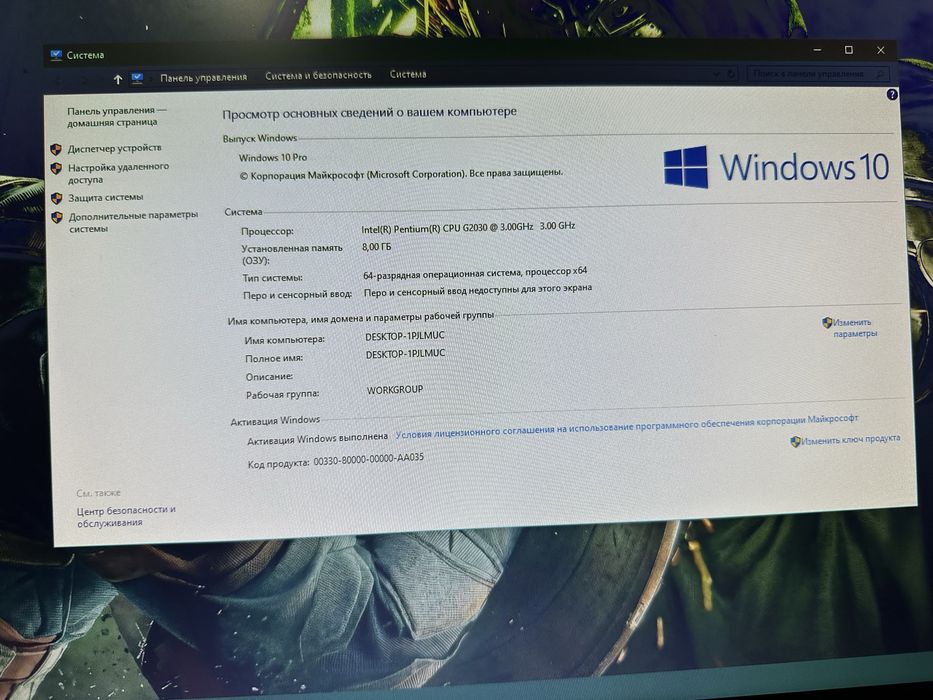Click the address bar refresh button
This screenshot has width=933, height=700.
tap(731, 74)
